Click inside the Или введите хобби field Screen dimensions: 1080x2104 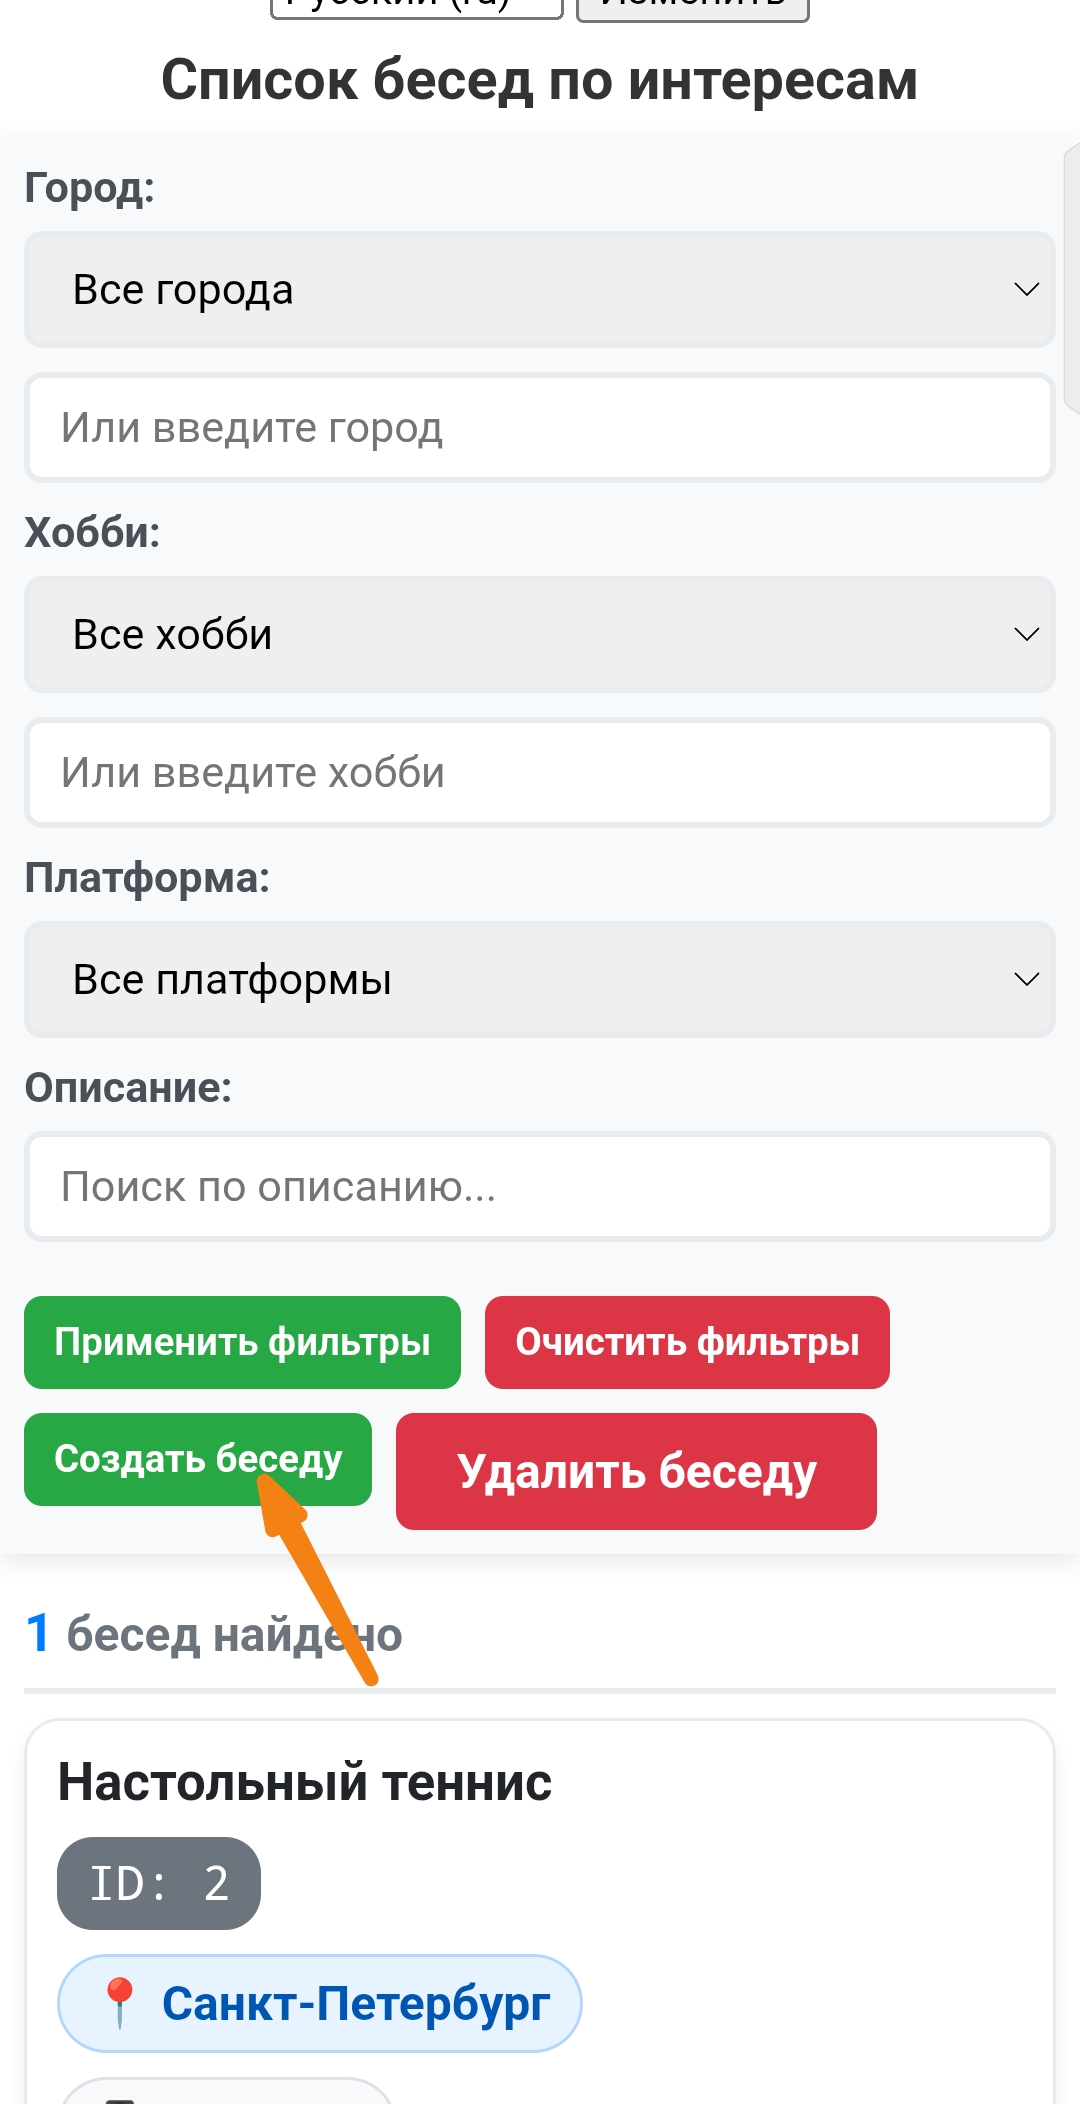click(x=540, y=772)
